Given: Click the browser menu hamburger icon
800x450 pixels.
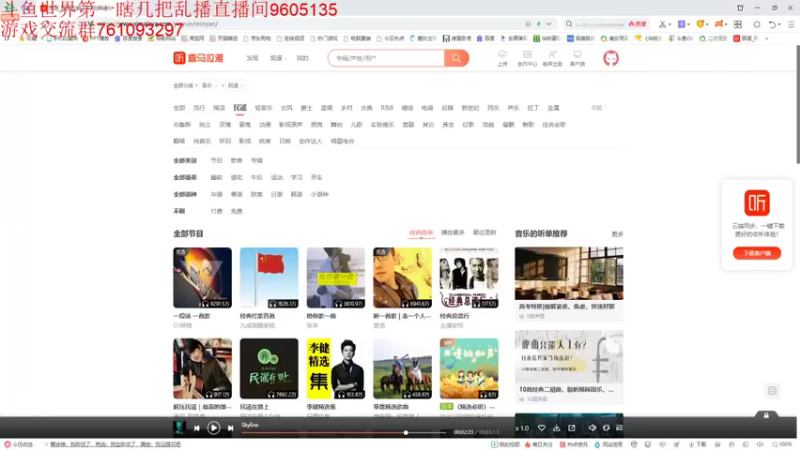Looking at the screenshot, I should [x=791, y=24].
